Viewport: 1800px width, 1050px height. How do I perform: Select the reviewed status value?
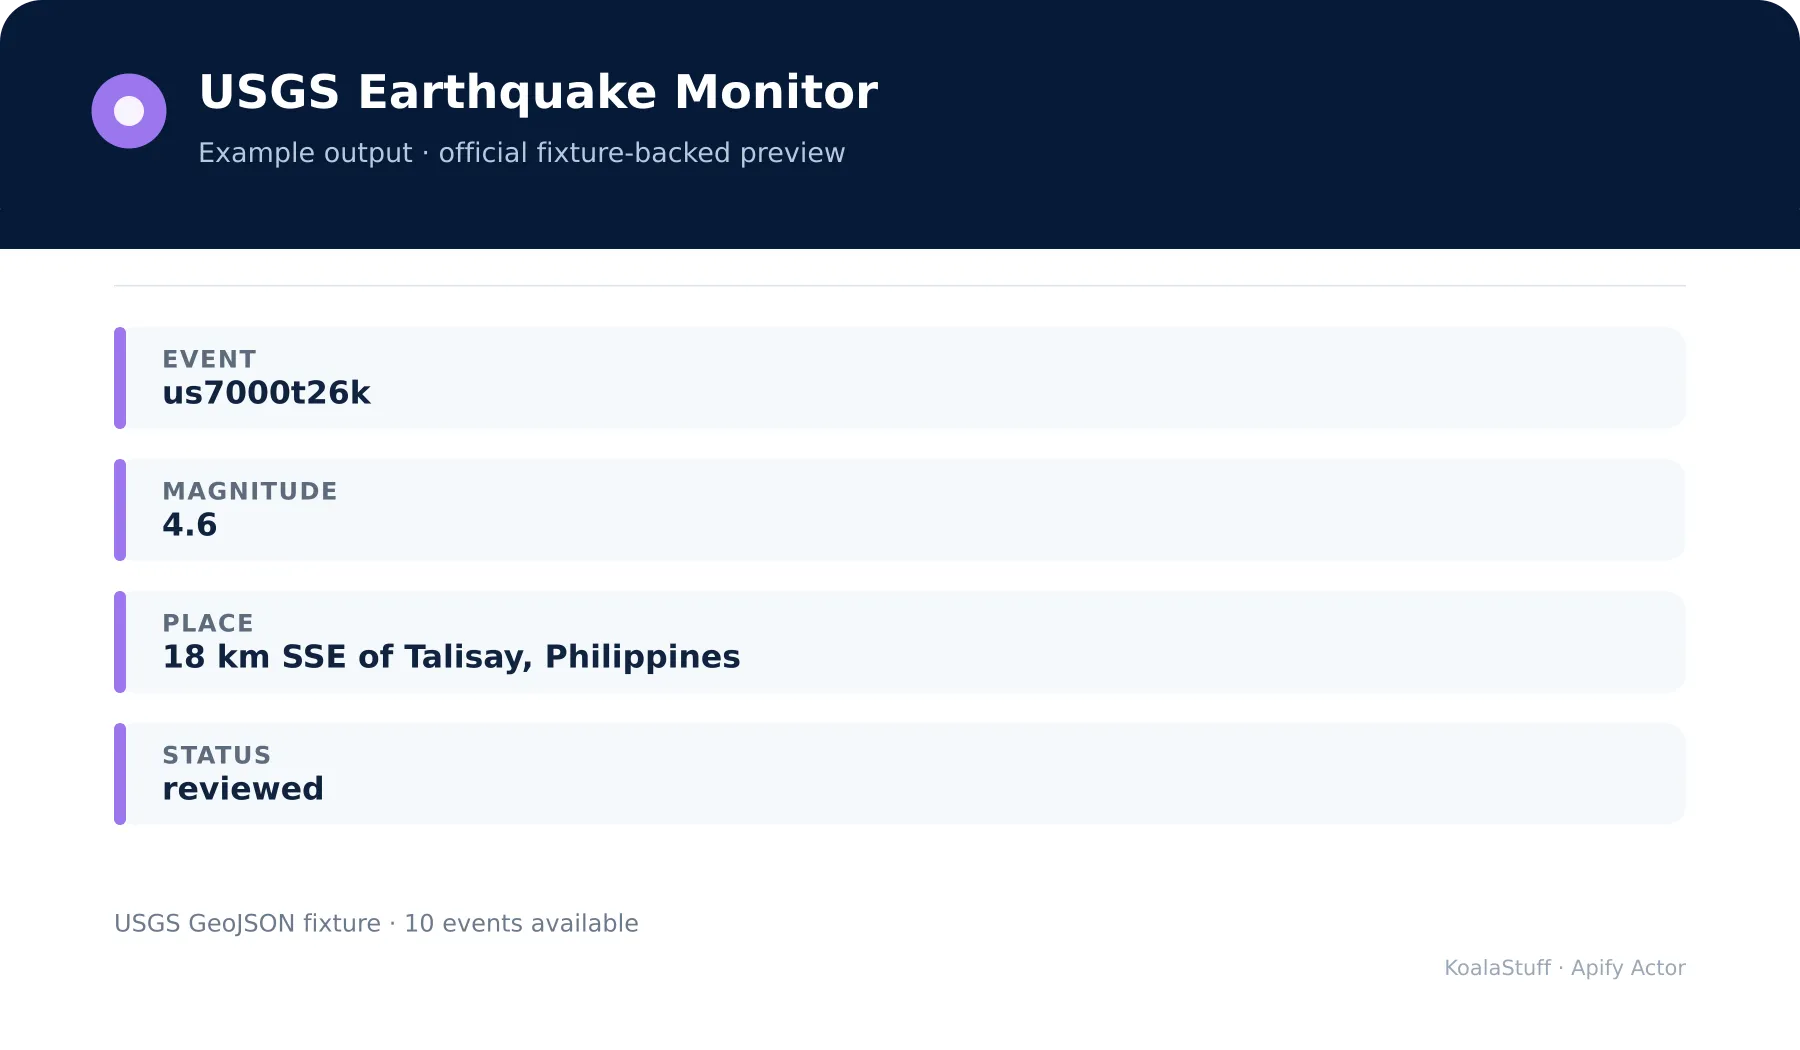coord(243,789)
